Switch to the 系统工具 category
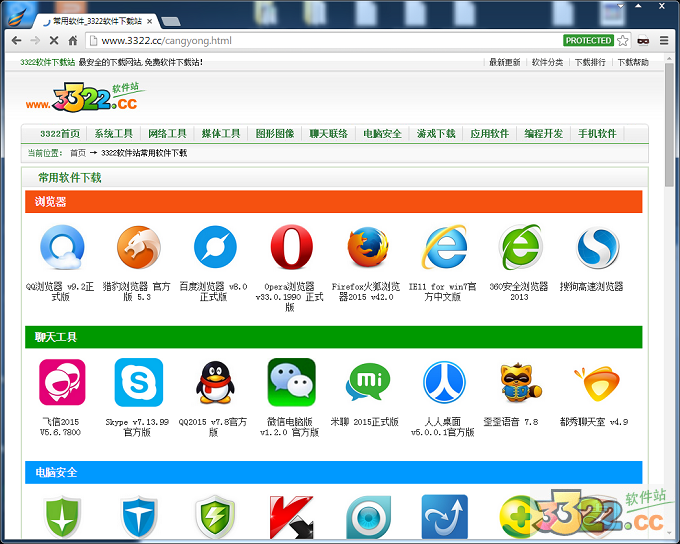The image size is (680, 544). (114, 134)
